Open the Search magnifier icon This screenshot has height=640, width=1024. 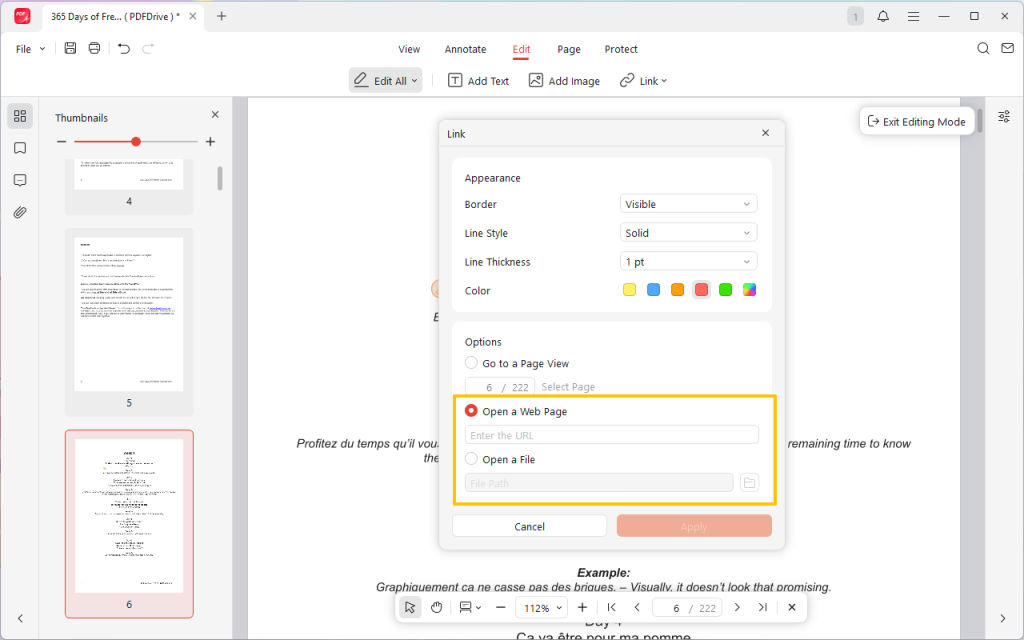click(x=983, y=48)
